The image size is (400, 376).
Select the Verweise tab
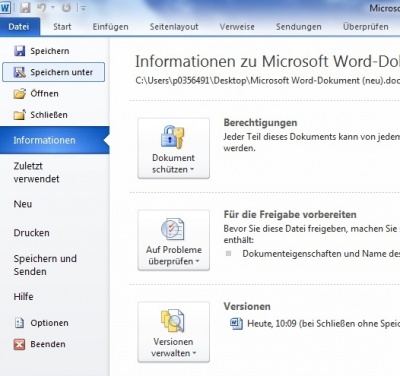(x=237, y=27)
